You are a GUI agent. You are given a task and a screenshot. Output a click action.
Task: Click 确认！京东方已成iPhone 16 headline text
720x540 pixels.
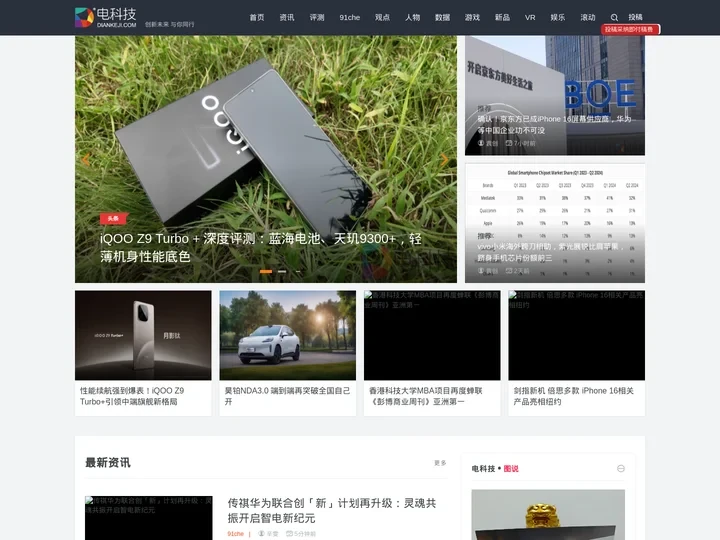coord(554,124)
